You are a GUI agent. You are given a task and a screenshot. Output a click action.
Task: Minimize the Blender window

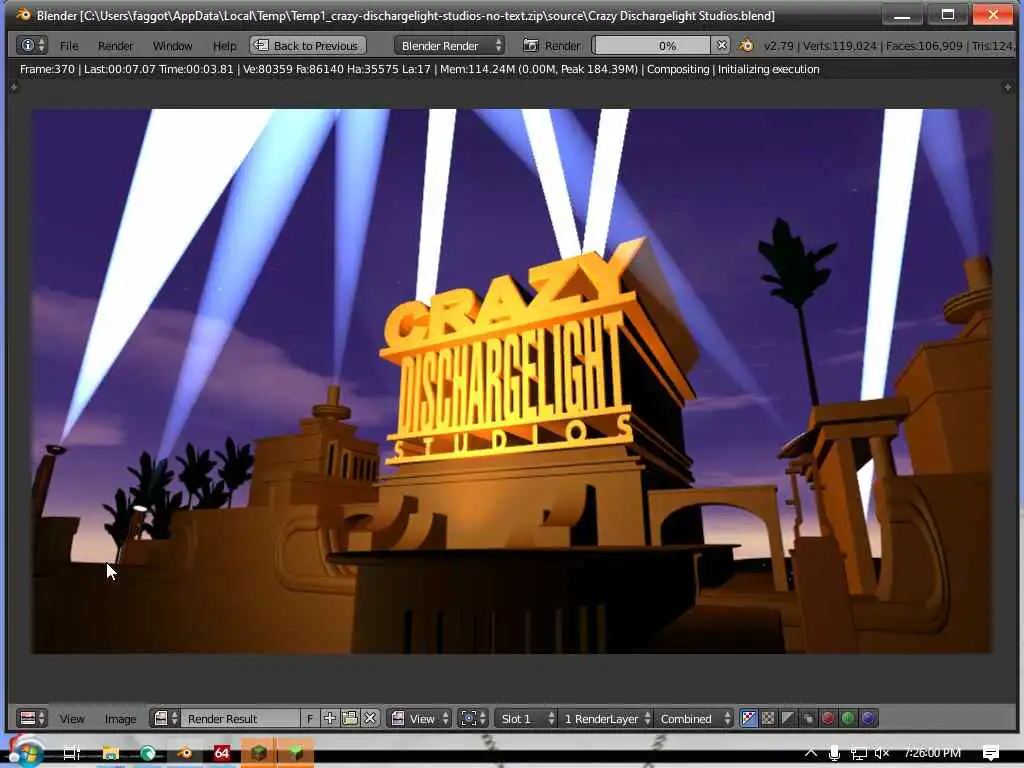903,14
